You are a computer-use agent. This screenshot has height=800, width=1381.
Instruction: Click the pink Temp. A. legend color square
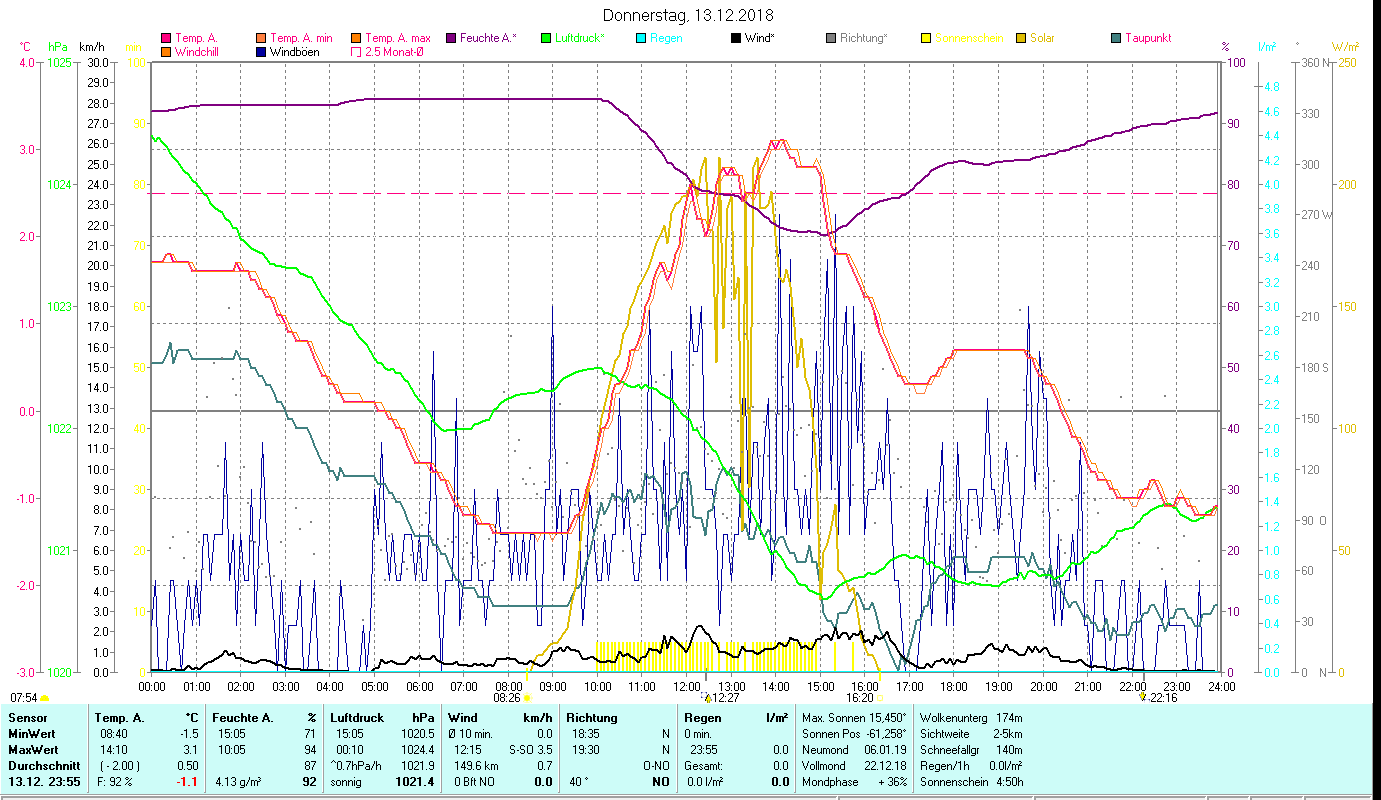pos(166,38)
